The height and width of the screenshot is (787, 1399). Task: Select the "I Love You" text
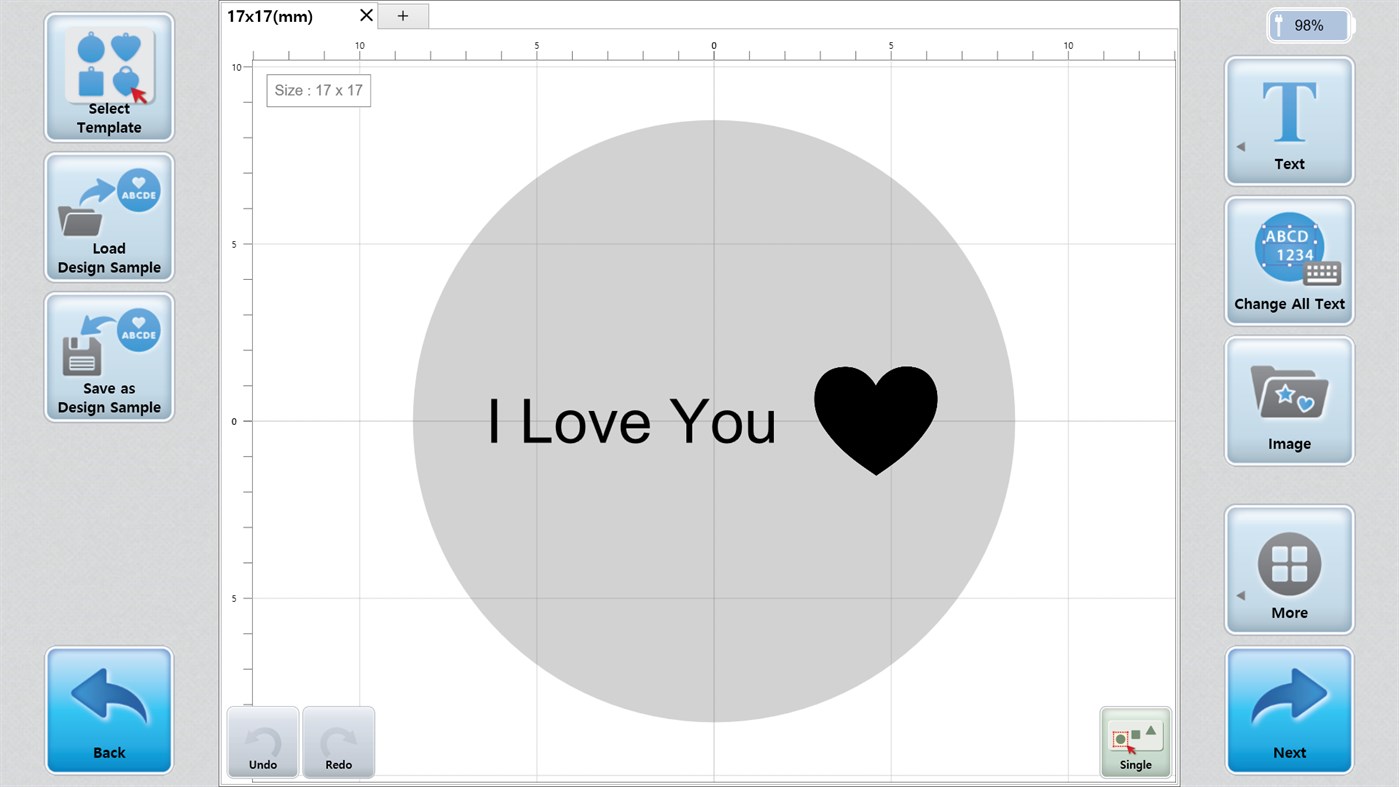click(x=631, y=422)
